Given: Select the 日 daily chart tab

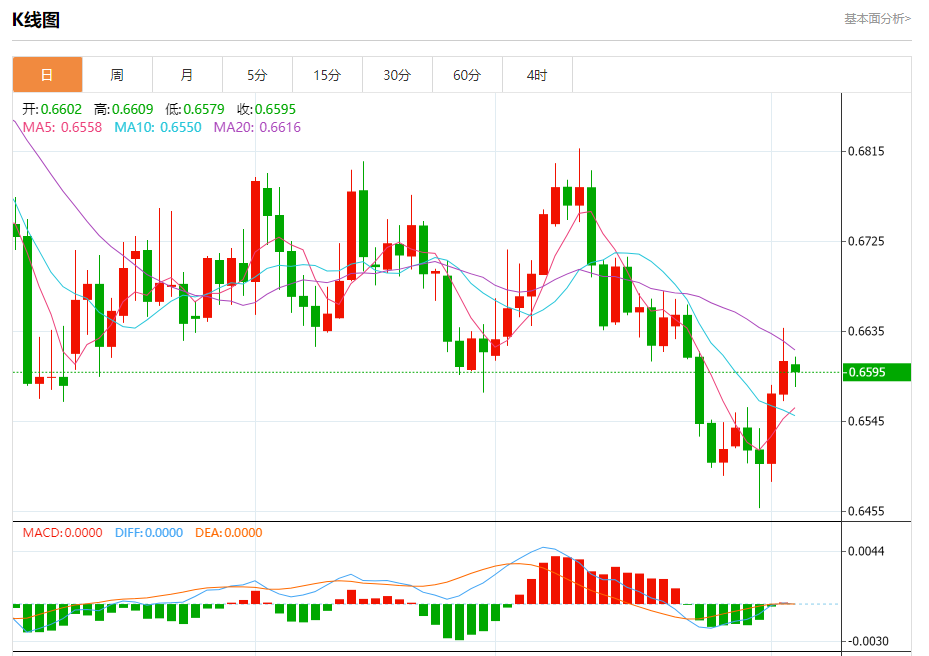Looking at the screenshot, I should click(x=47, y=75).
